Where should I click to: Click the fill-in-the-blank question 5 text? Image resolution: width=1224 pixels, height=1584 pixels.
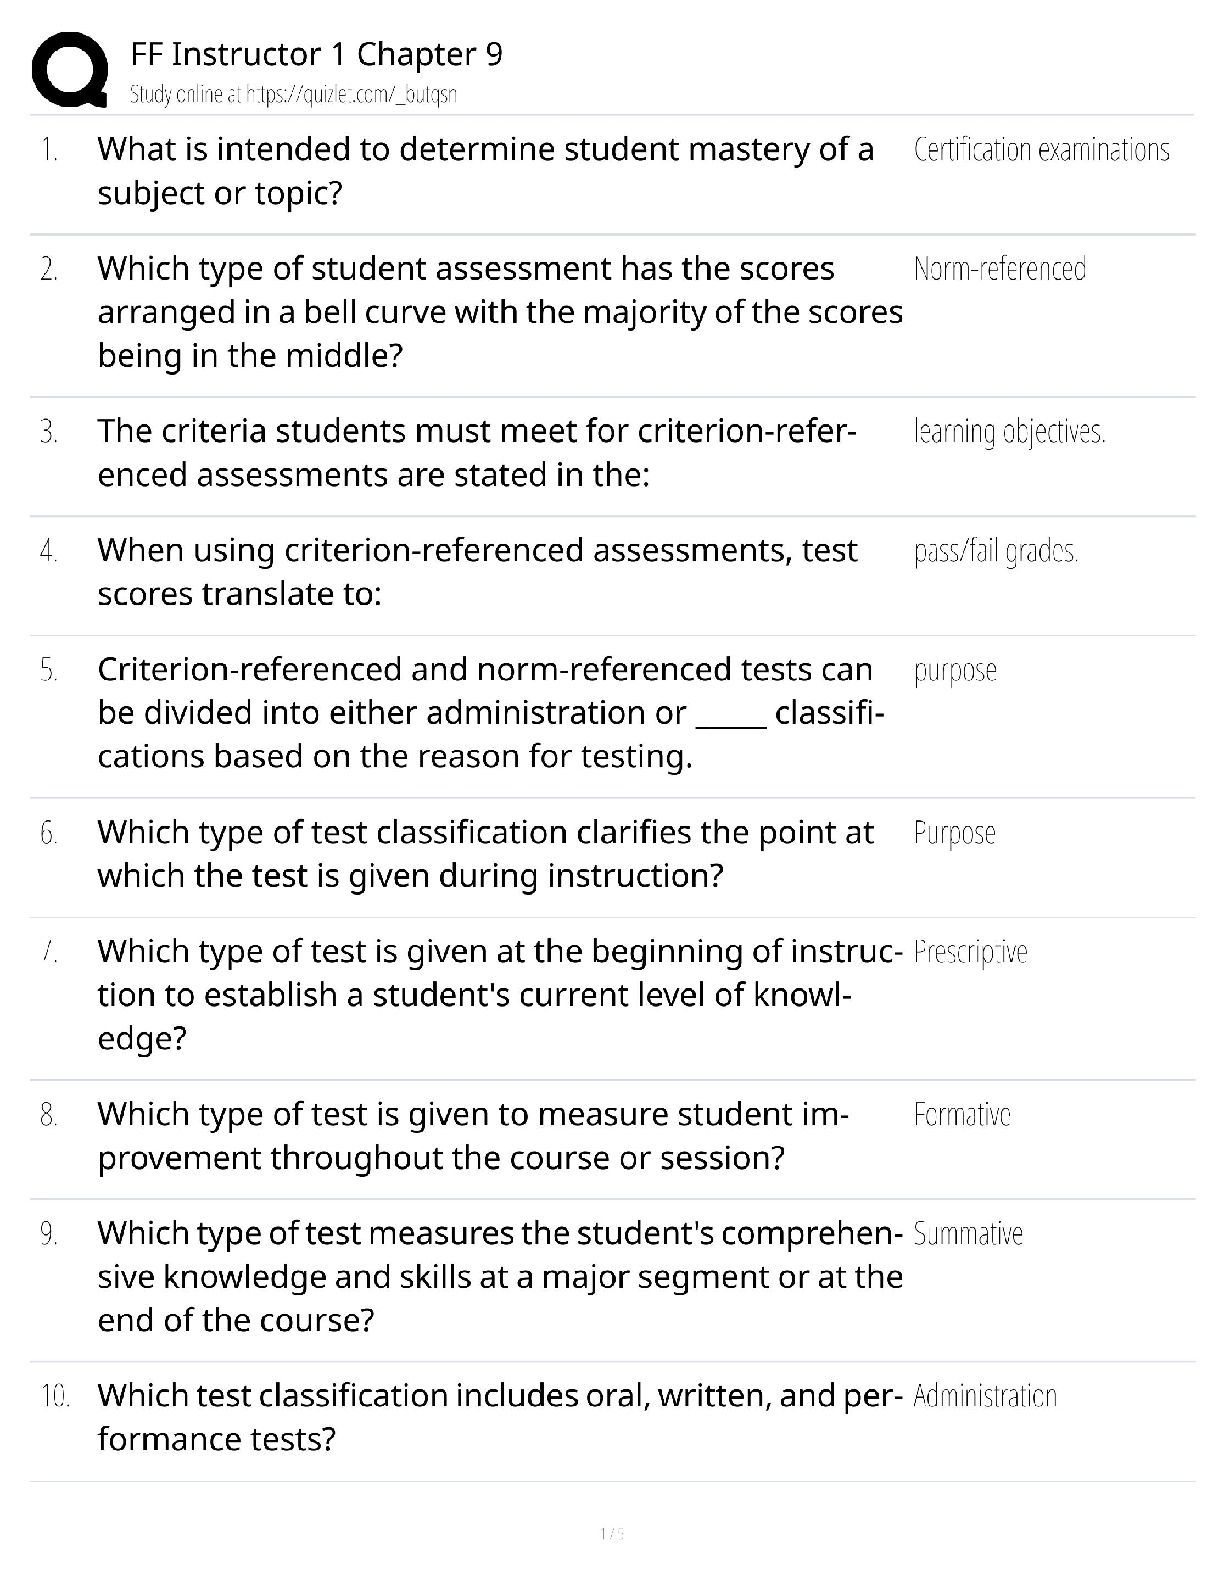[x=490, y=713]
